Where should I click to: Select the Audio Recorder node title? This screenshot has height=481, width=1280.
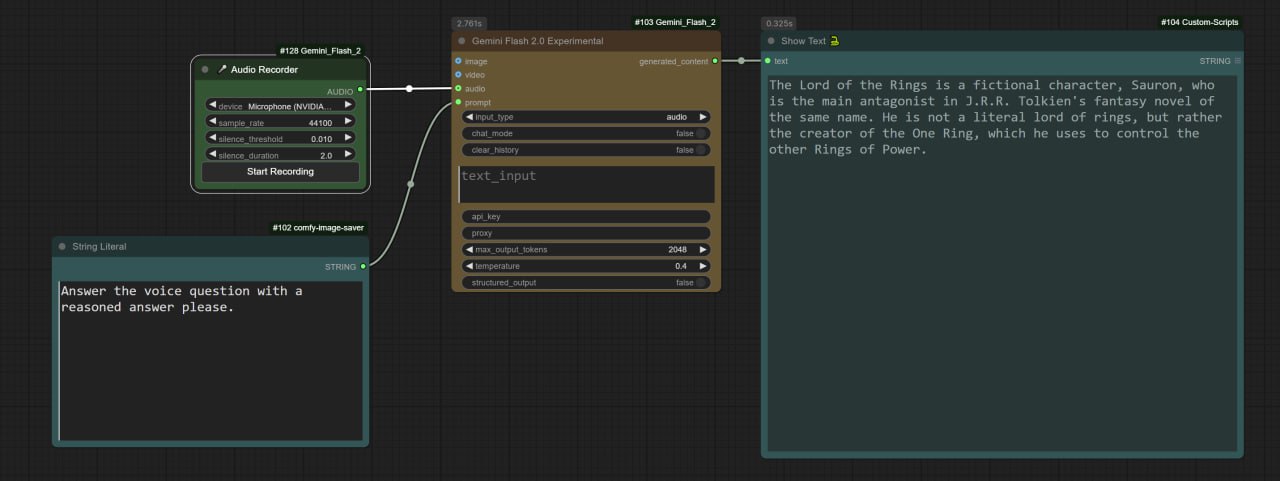pos(264,70)
